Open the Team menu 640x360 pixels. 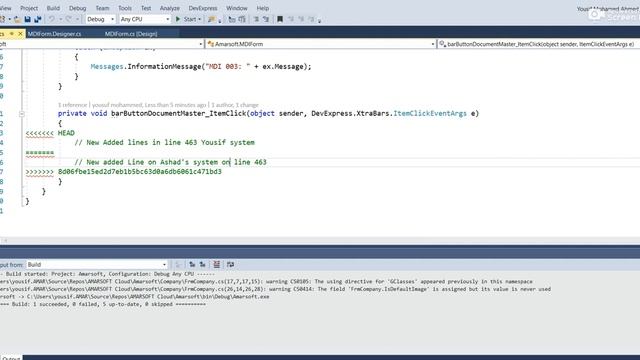pyautogui.click(x=102, y=8)
